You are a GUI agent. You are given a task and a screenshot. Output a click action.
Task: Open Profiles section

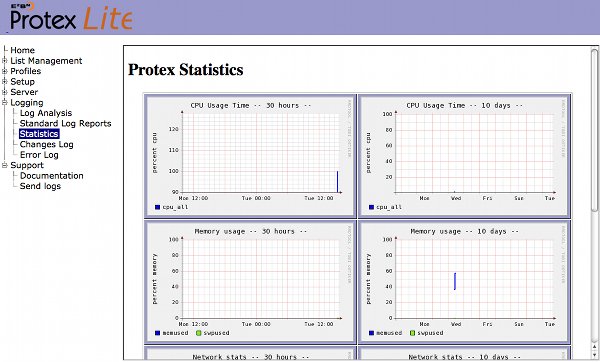click(x=25, y=71)
